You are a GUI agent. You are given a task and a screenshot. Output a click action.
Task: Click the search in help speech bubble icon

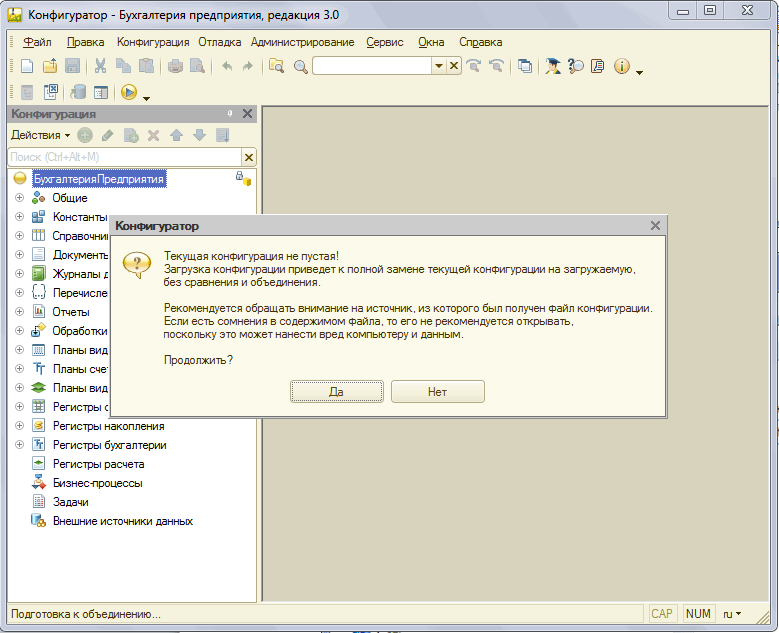point(575,66)
